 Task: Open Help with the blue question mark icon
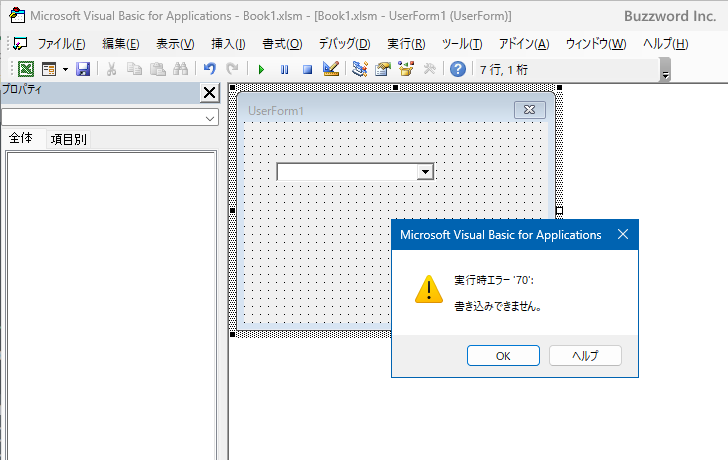(x=458, y=69)
